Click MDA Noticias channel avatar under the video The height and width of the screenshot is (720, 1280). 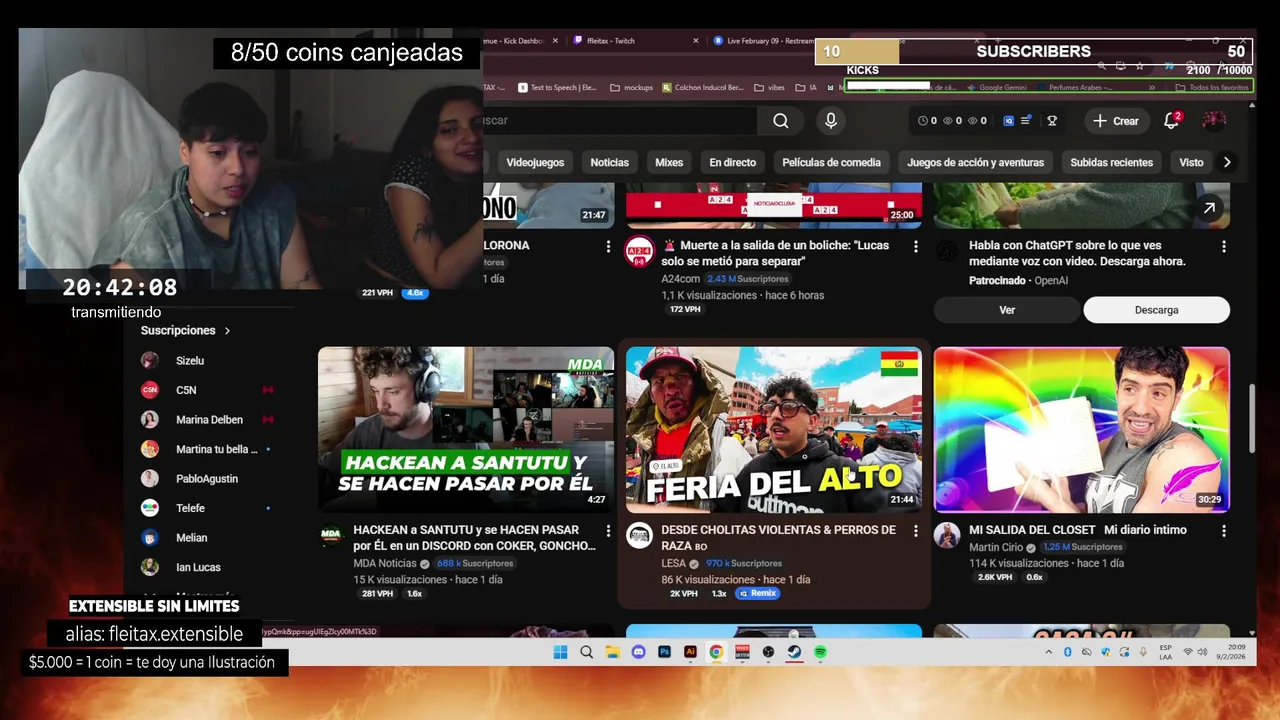tap(331, 536)
